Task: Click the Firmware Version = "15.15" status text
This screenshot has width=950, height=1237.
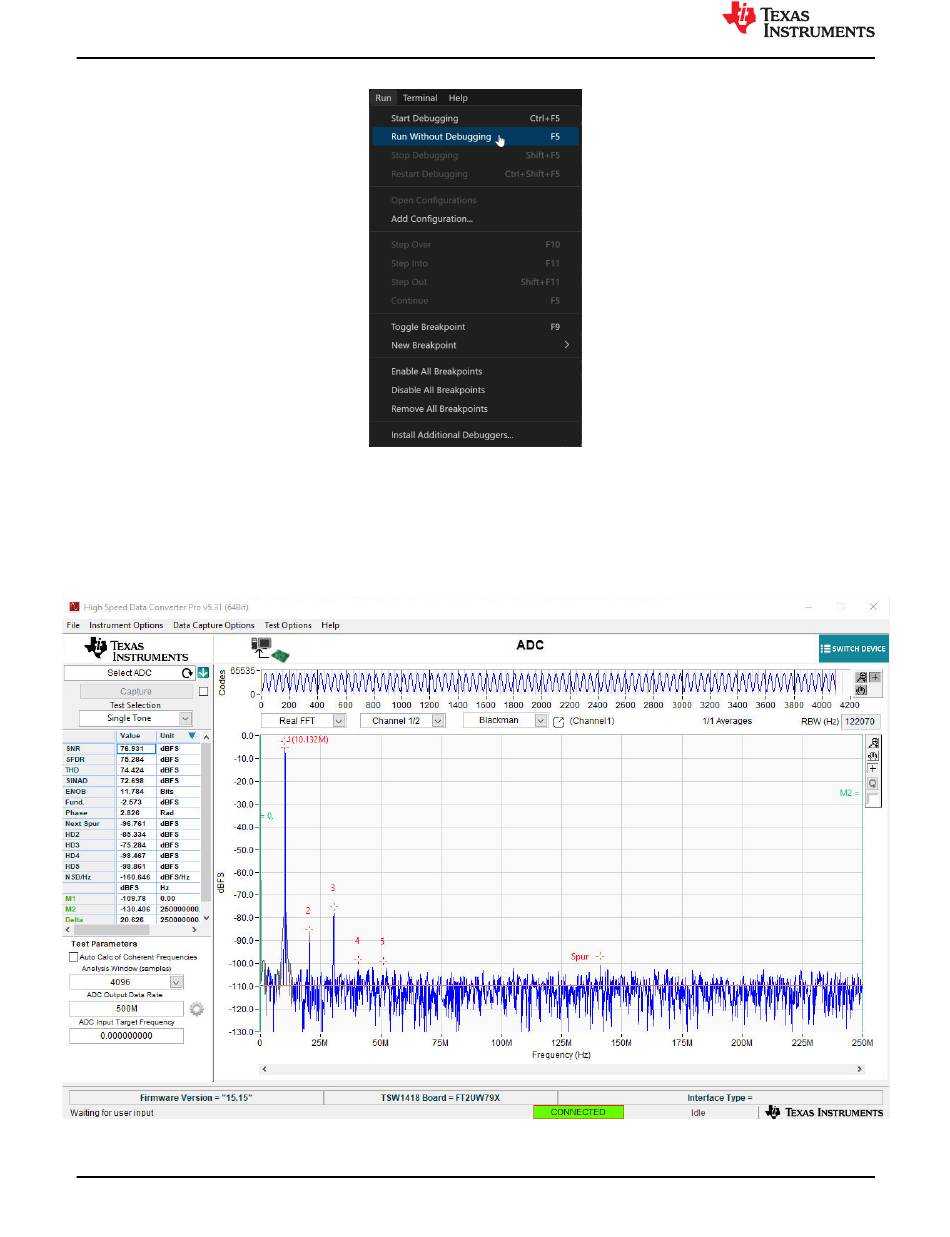Action: point(195,1098)
